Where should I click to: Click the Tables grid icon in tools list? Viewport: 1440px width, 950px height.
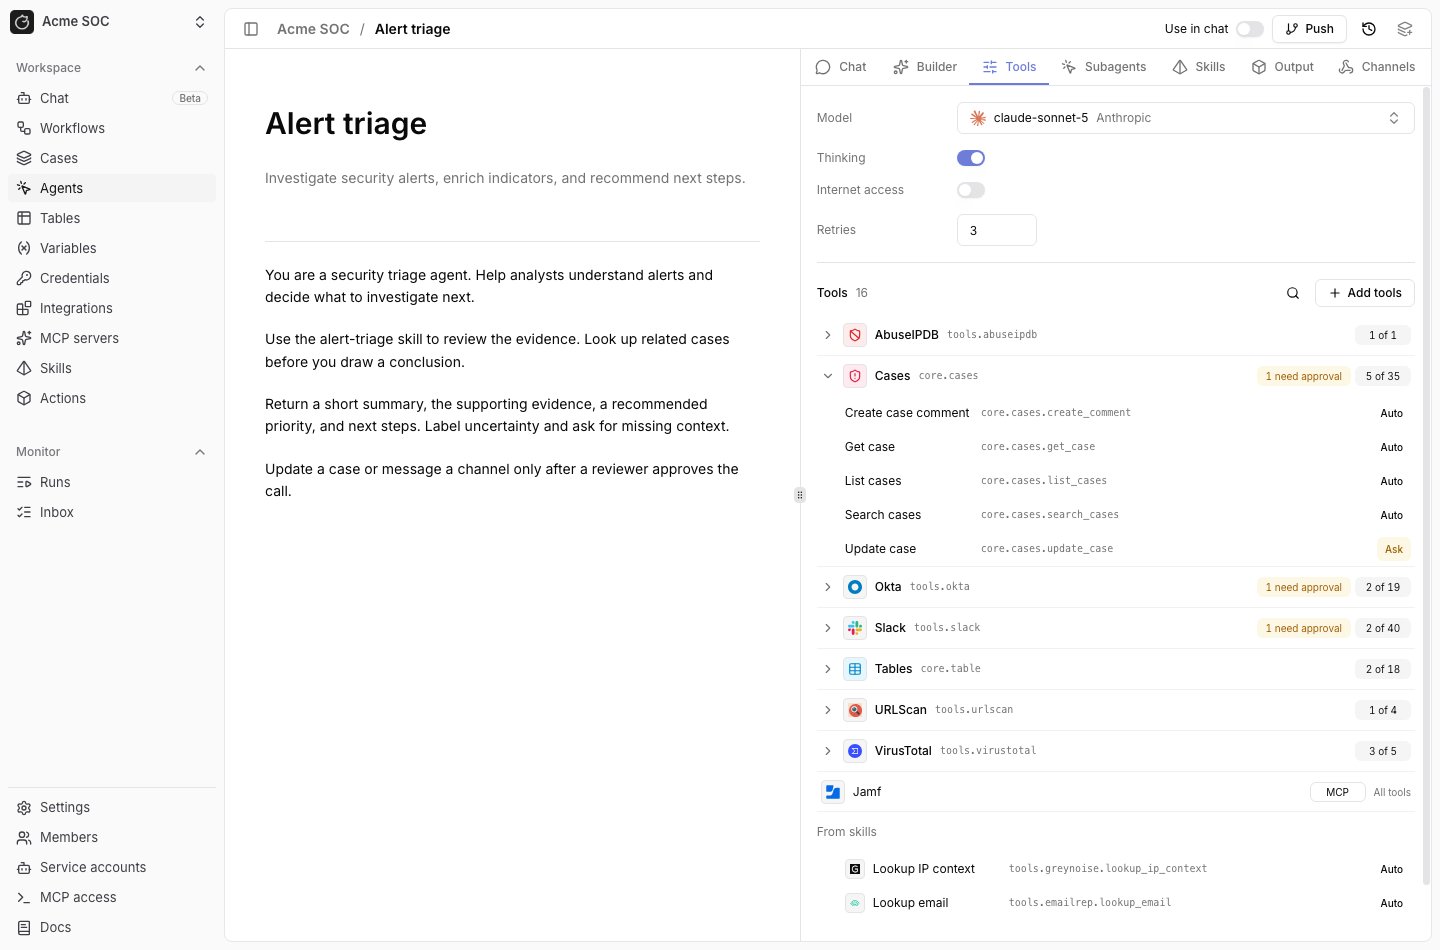click(855, 669)
